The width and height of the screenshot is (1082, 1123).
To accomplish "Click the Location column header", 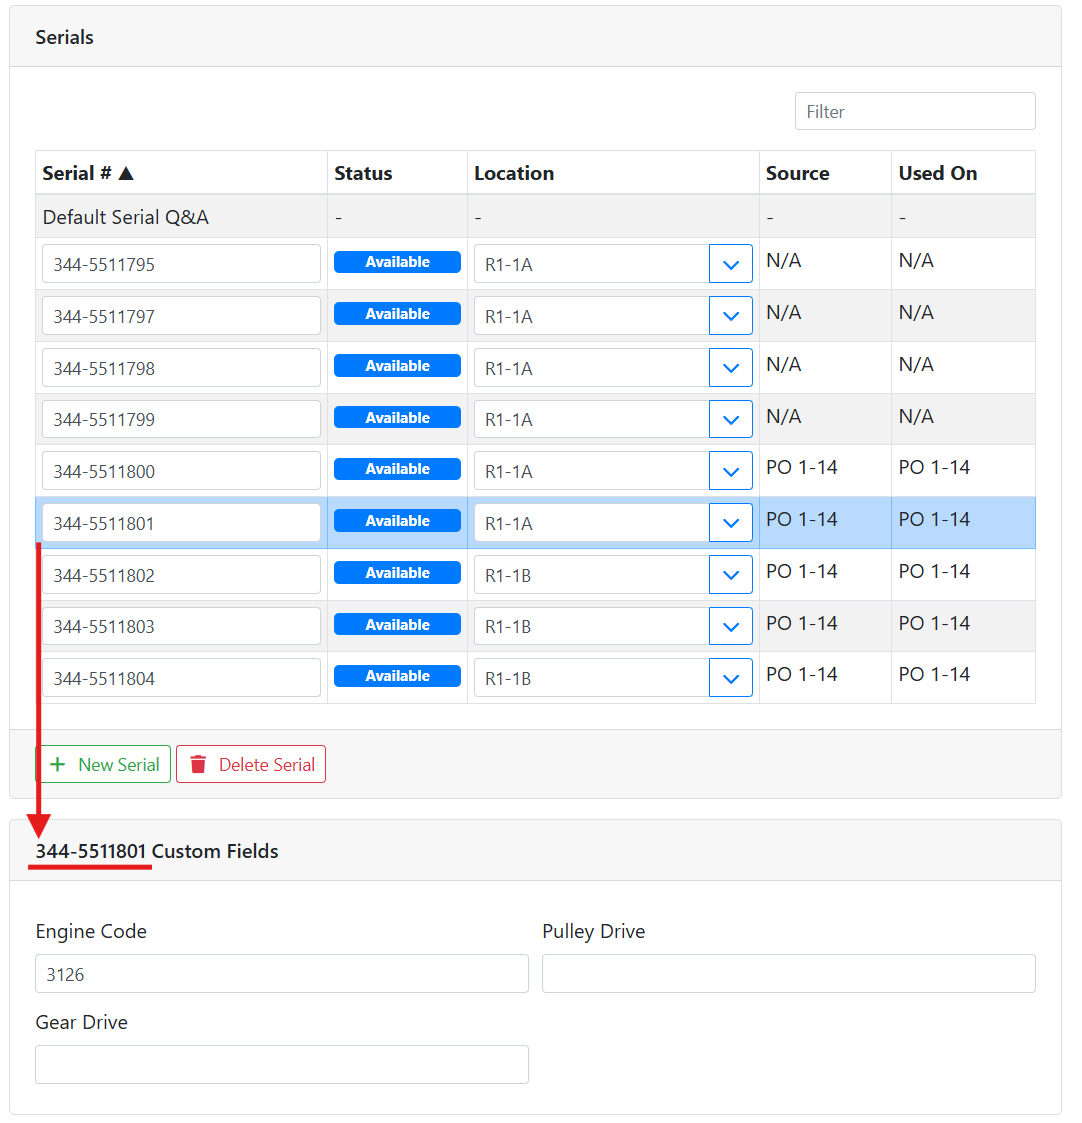I will [x=514, y=173].
